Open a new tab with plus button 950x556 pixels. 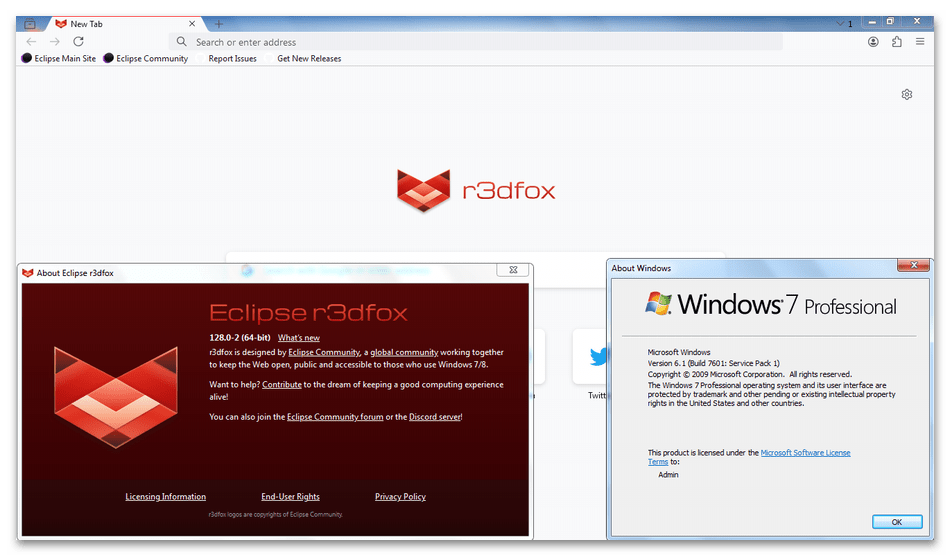[219, 24]
